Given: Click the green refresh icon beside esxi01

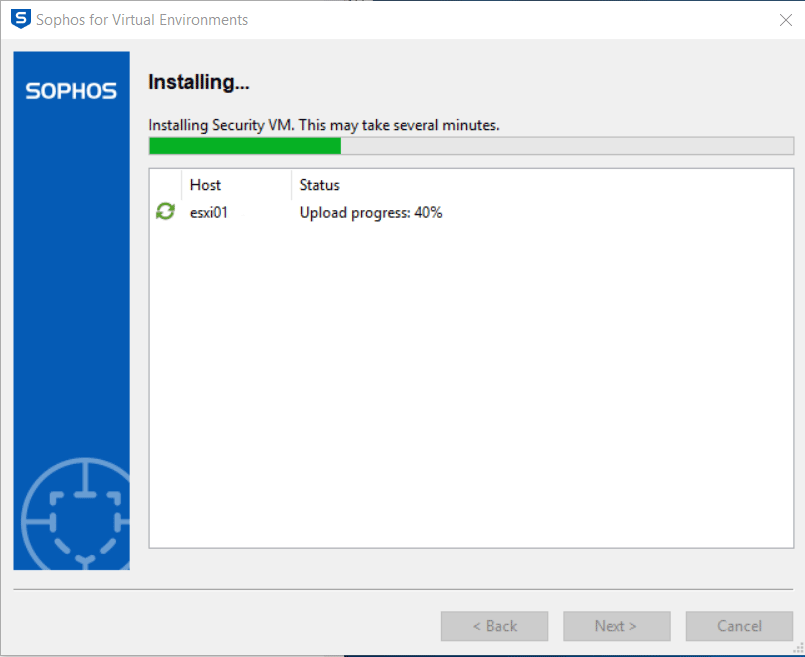Looking at the screenshot, I should (x=165, y=211).
